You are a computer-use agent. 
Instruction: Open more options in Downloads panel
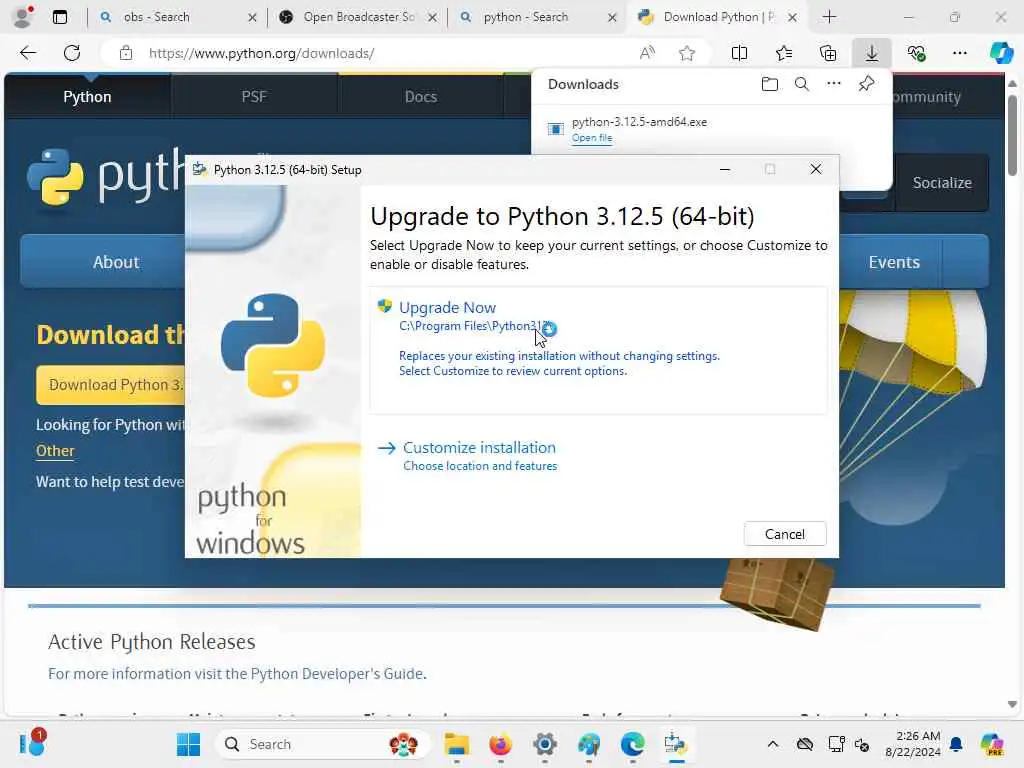coord(834,84)
